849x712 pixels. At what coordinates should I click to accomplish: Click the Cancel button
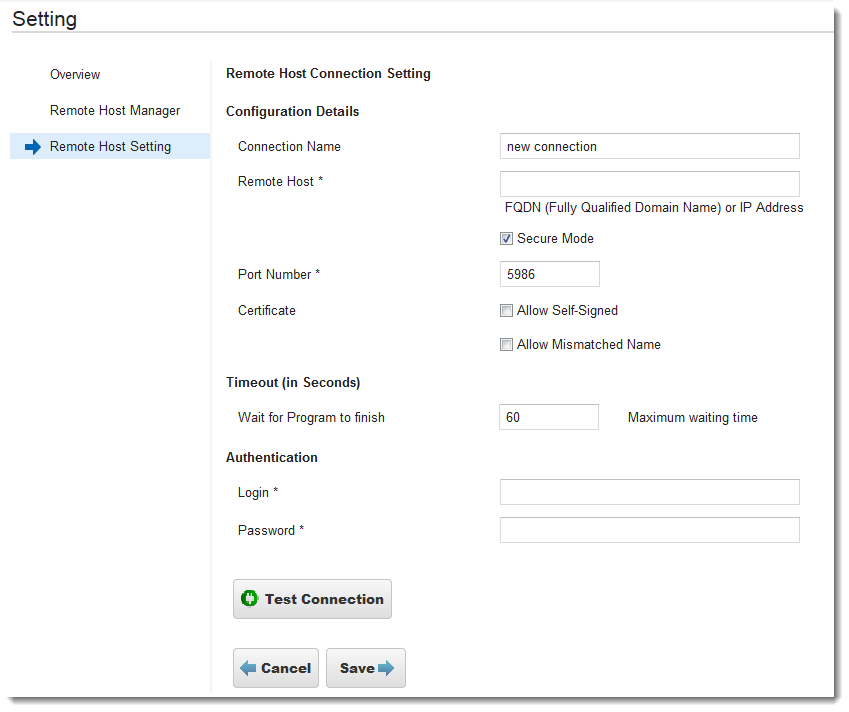point(276,668)
